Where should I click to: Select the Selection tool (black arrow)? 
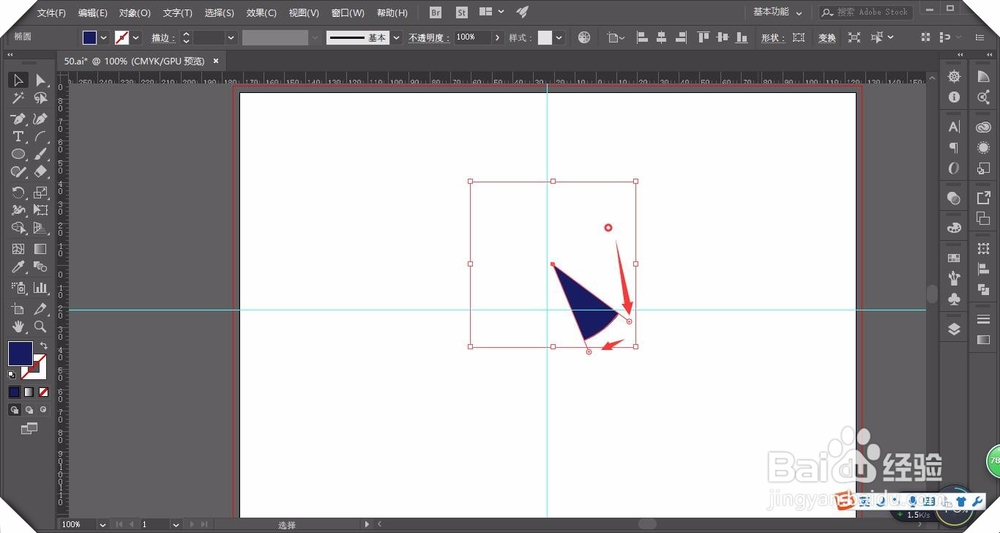pos(18,80)
